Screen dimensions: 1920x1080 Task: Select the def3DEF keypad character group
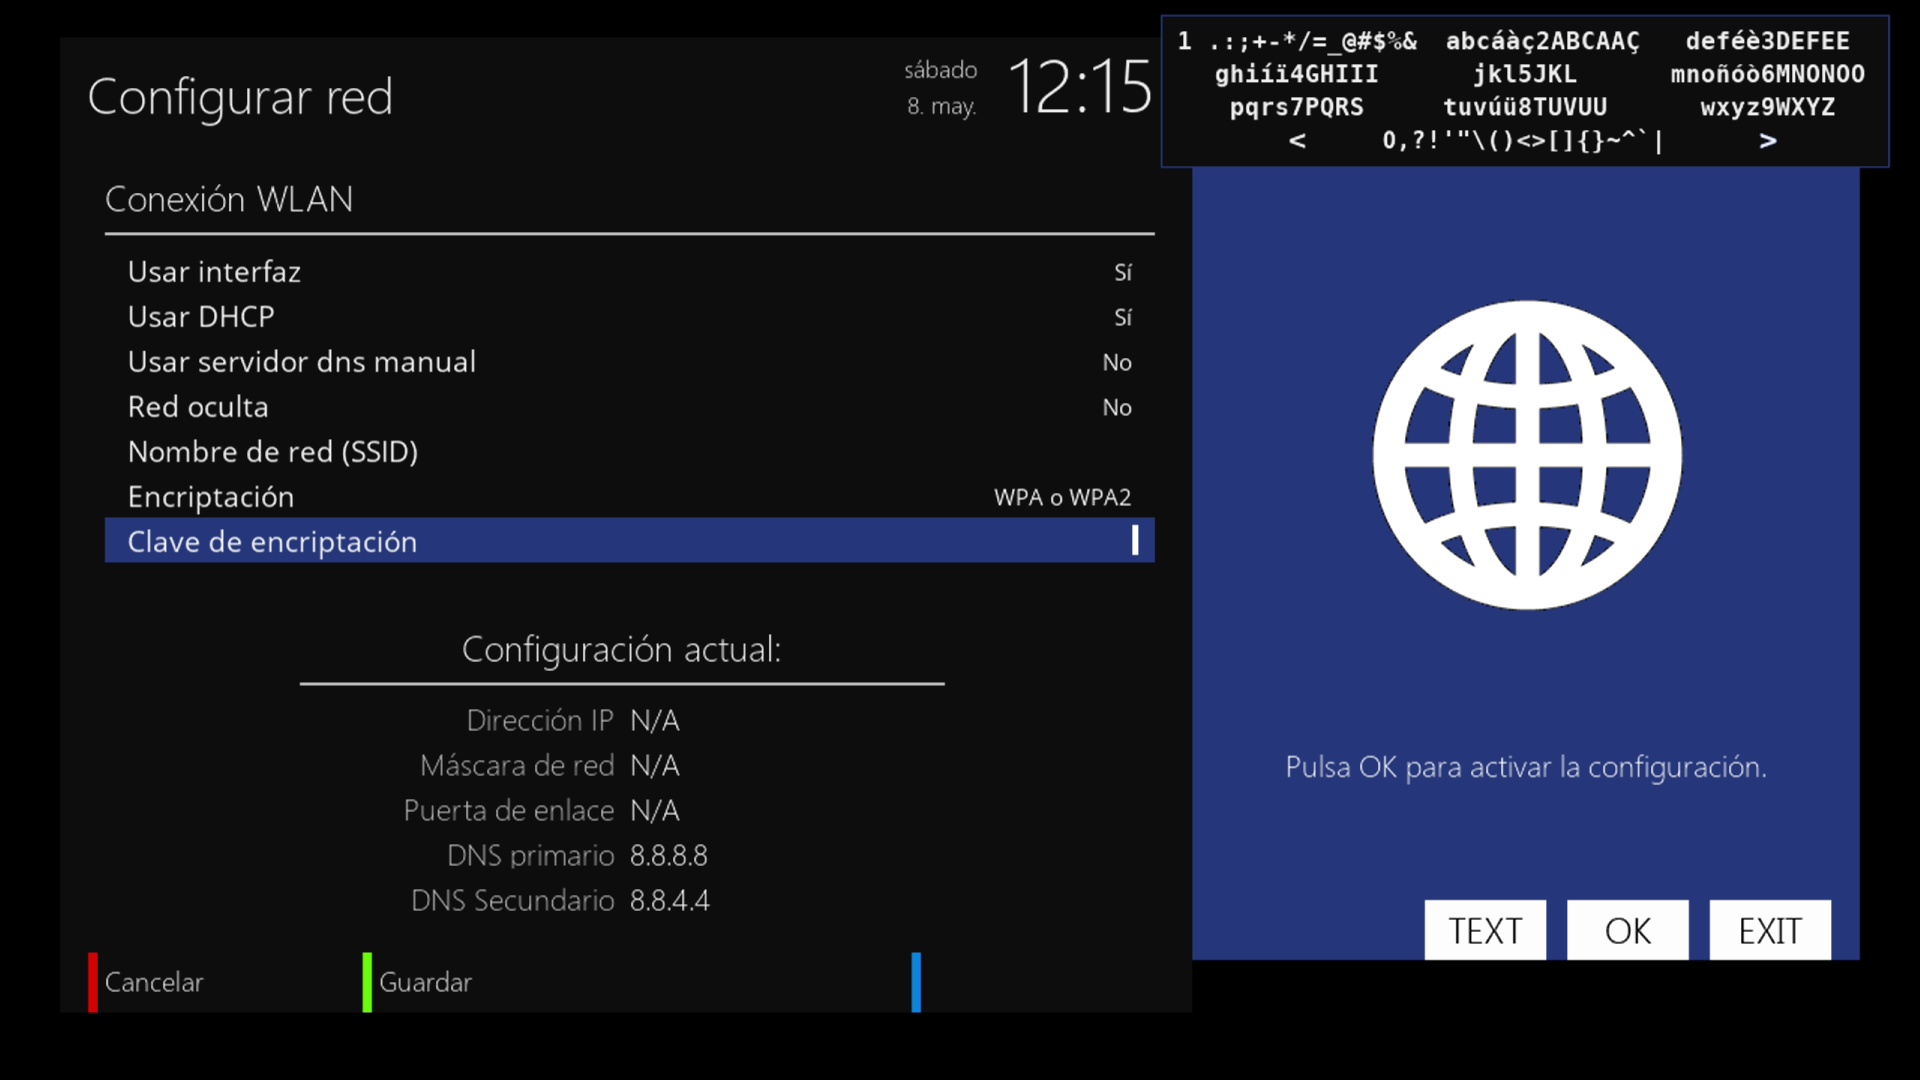1767,41
